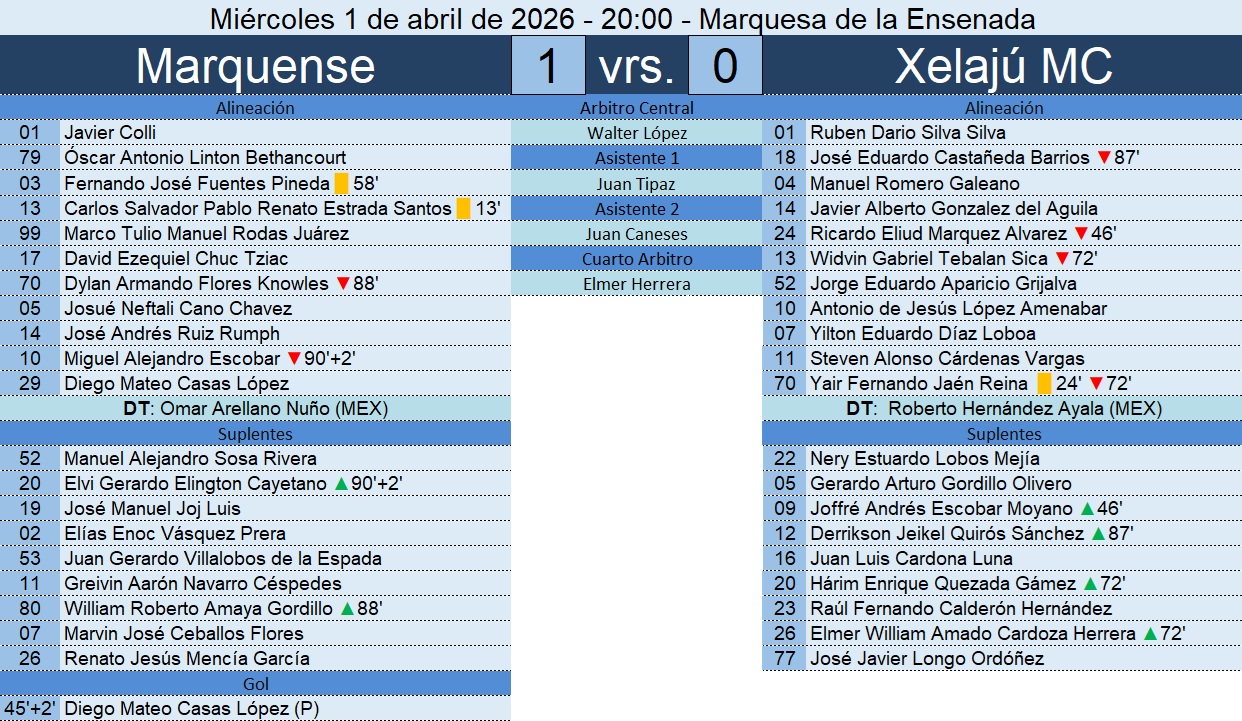Click the red arrow next to Miguel Alejandro Escobar
Viewport: 1242px width, 721px height.
point(294,359)
